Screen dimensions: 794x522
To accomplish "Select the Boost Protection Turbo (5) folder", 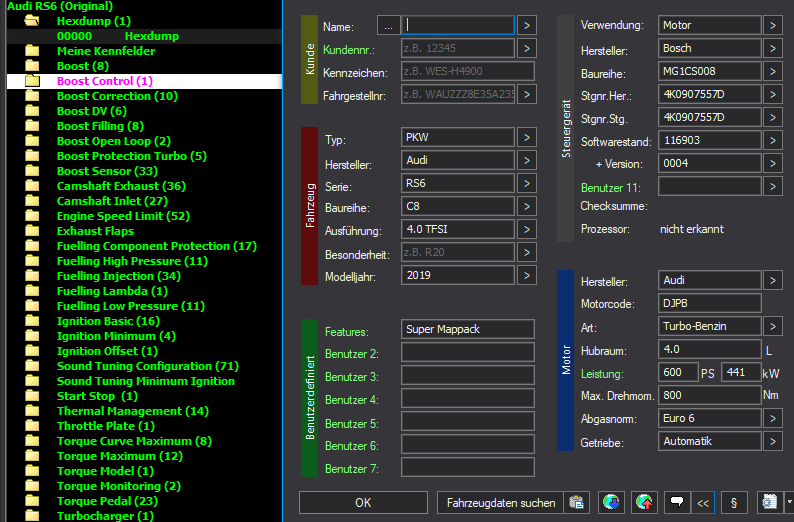I will click(132, 156).
